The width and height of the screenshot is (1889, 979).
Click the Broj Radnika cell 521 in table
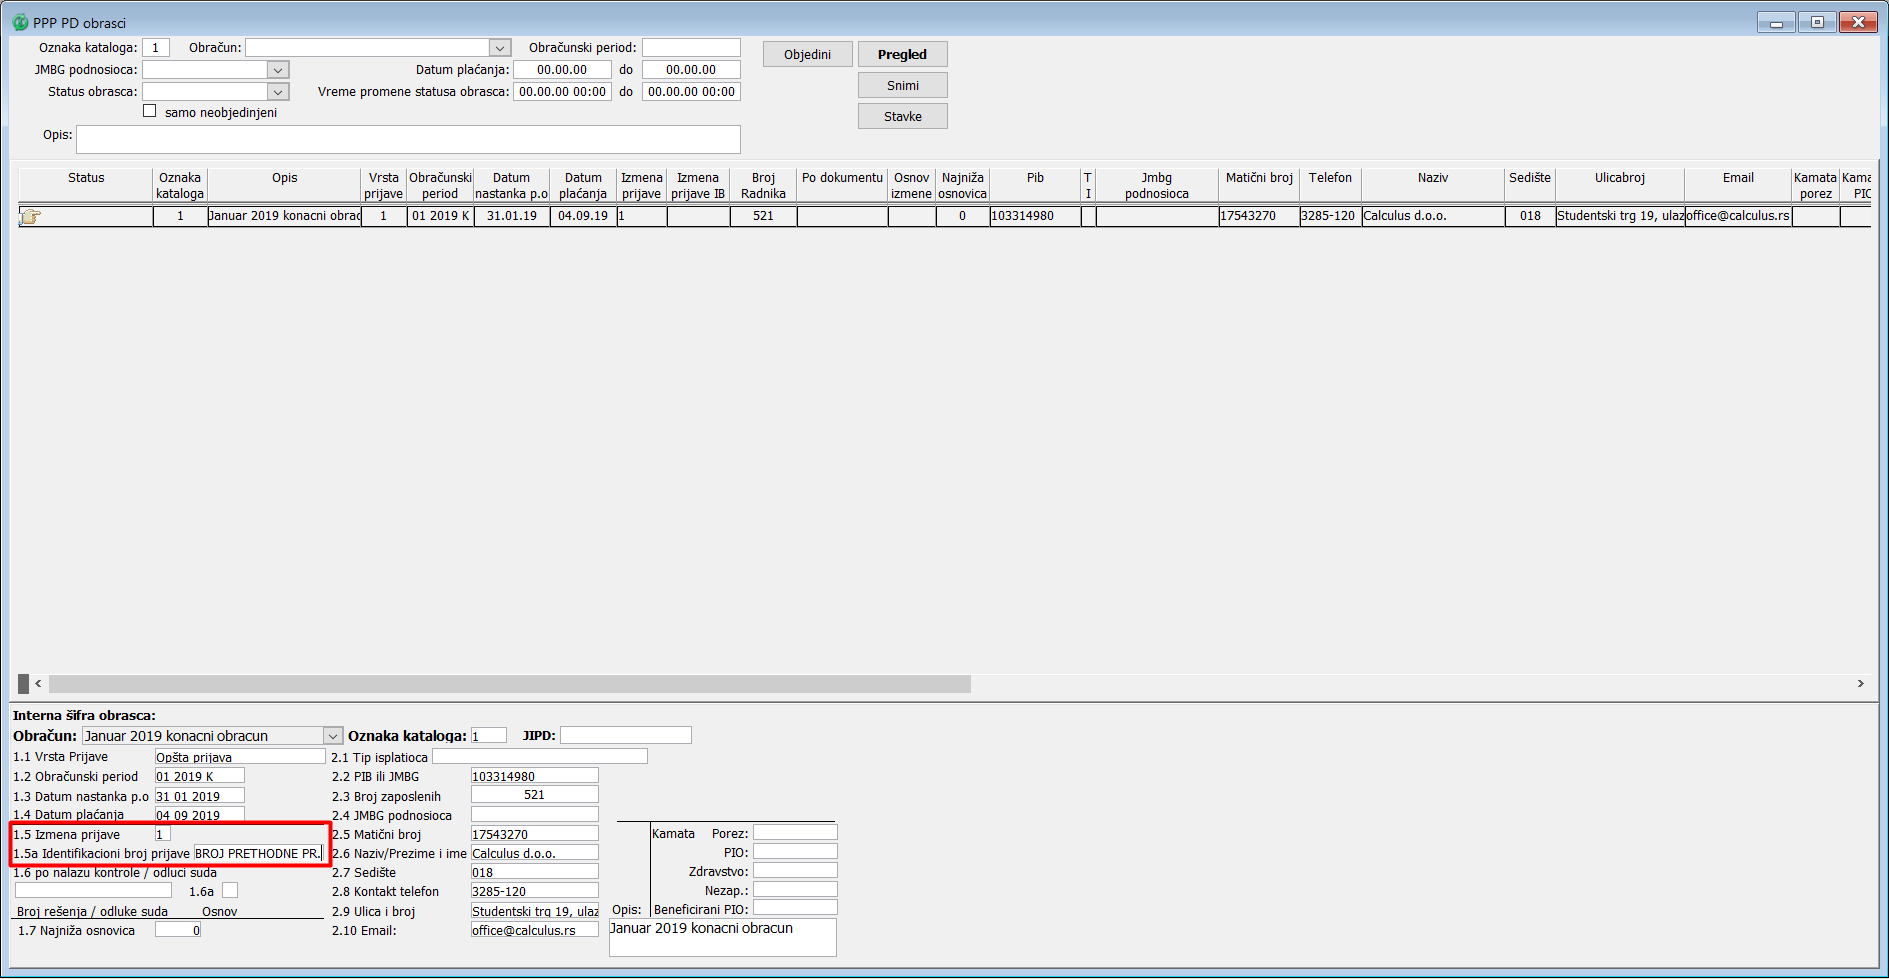(763, 216)
